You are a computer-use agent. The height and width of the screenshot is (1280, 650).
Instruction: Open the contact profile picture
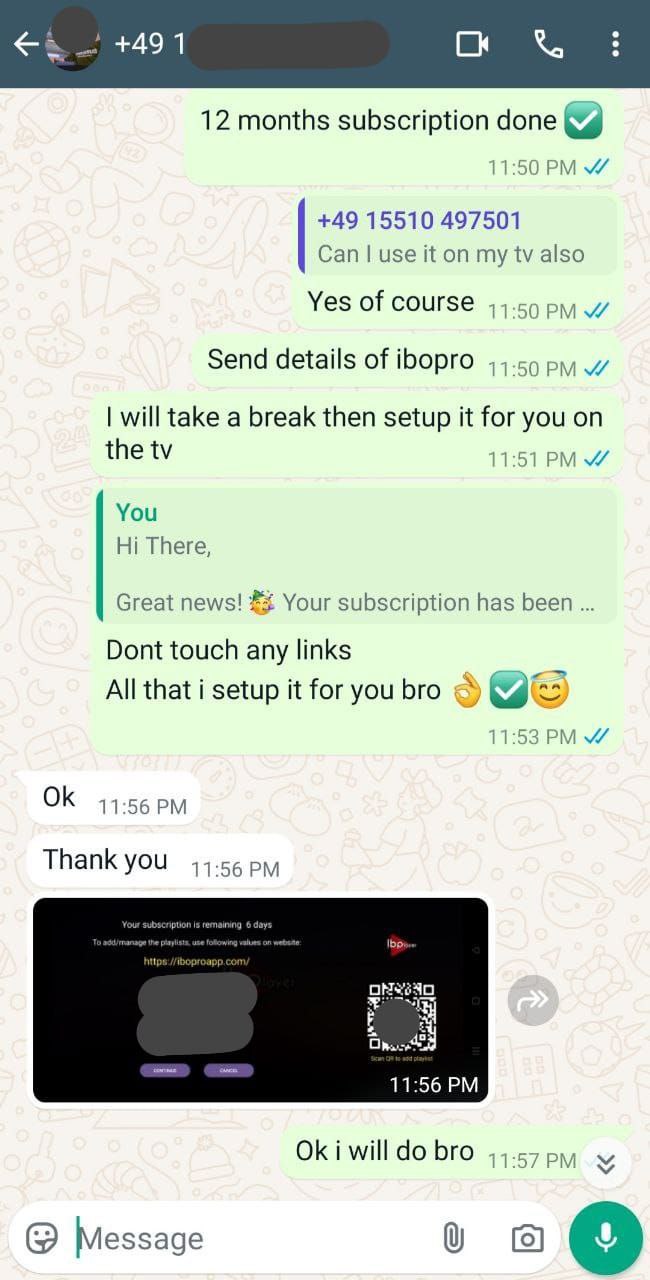tap(73, 39)
